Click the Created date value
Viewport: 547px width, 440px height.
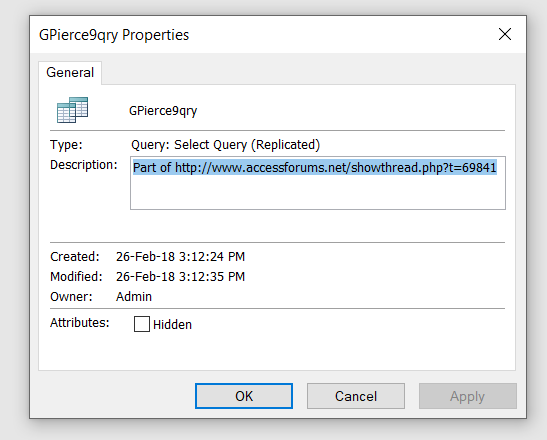click(180, 256)
